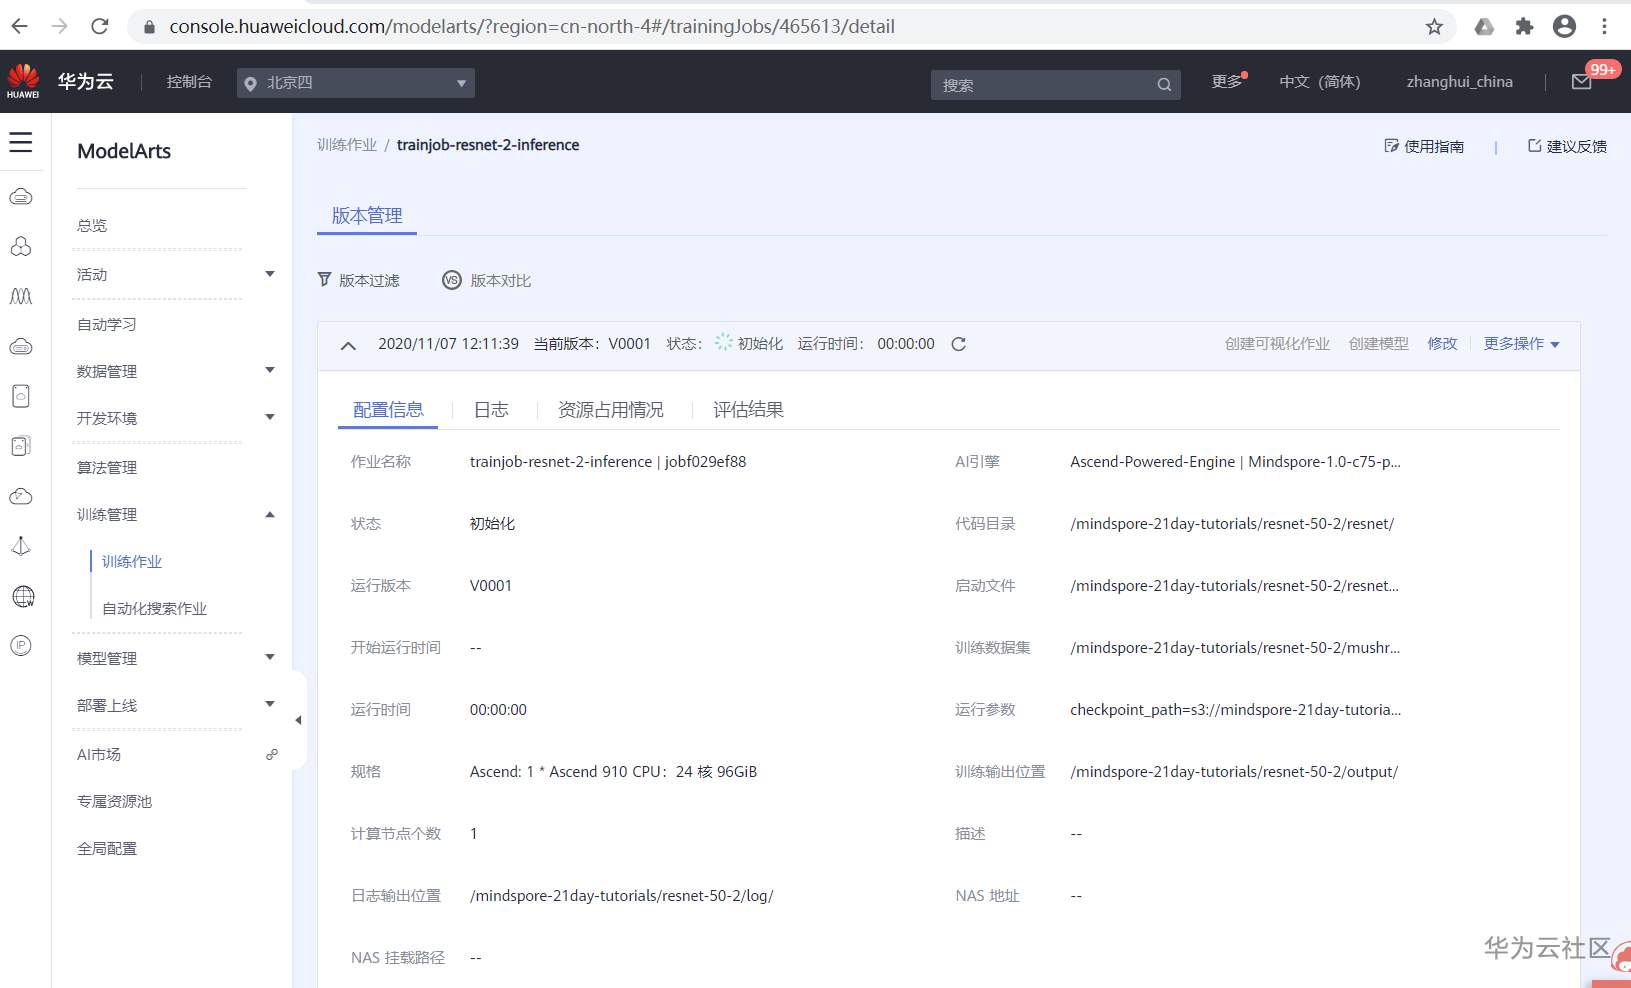
Task: Open the browser profile avatar
Action: [1564, 27]
